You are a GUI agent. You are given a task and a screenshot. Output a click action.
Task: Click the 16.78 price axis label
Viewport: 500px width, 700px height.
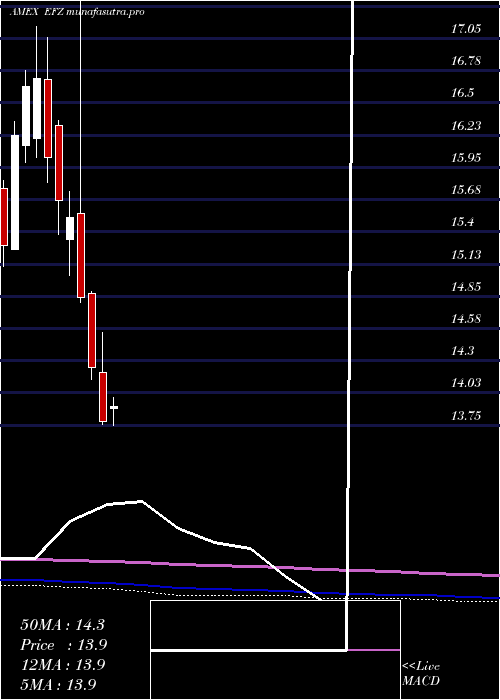click(x=466, y=61)
